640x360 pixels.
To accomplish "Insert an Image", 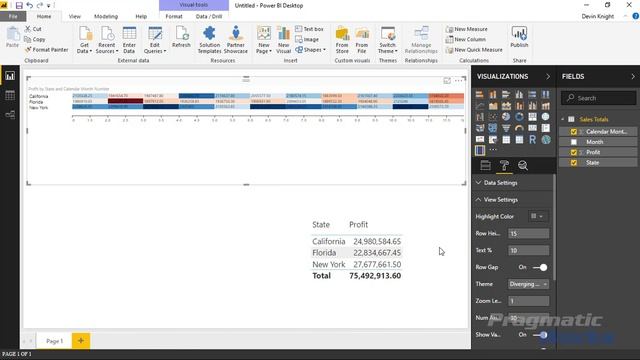I will pyautogui.click(x=307, y=40).
